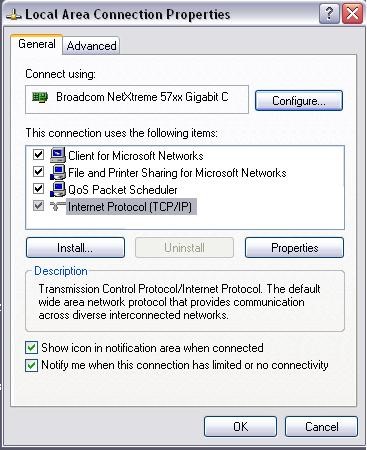The width and height of the screenshot is (367, 450).
Task: Click the Client for Microsoft Networks icon
Action: (x=58, y=155)
